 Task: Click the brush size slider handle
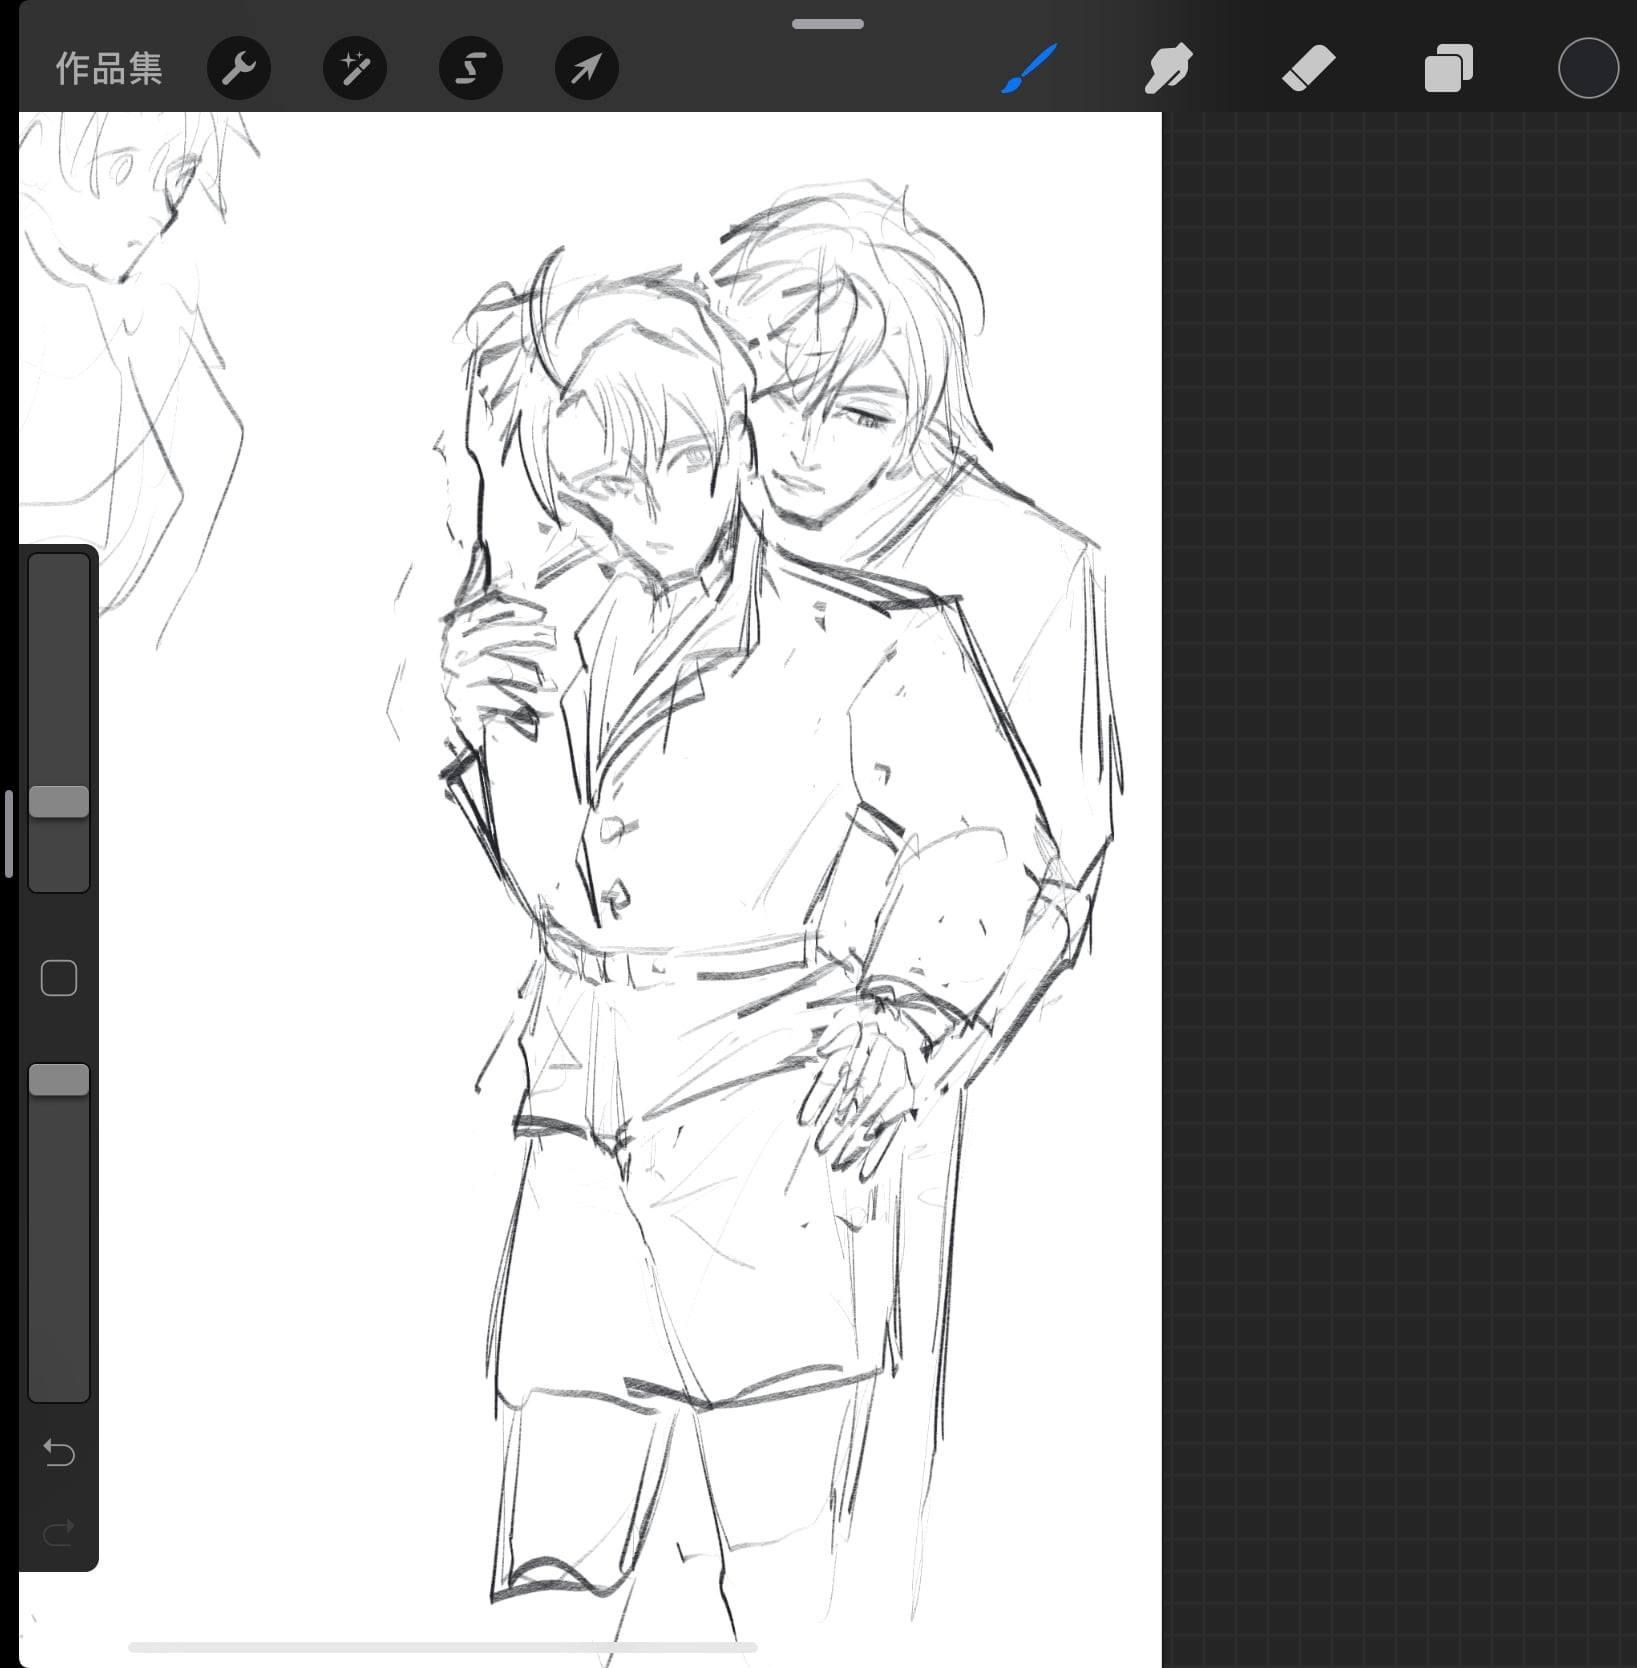coord(59,801)
